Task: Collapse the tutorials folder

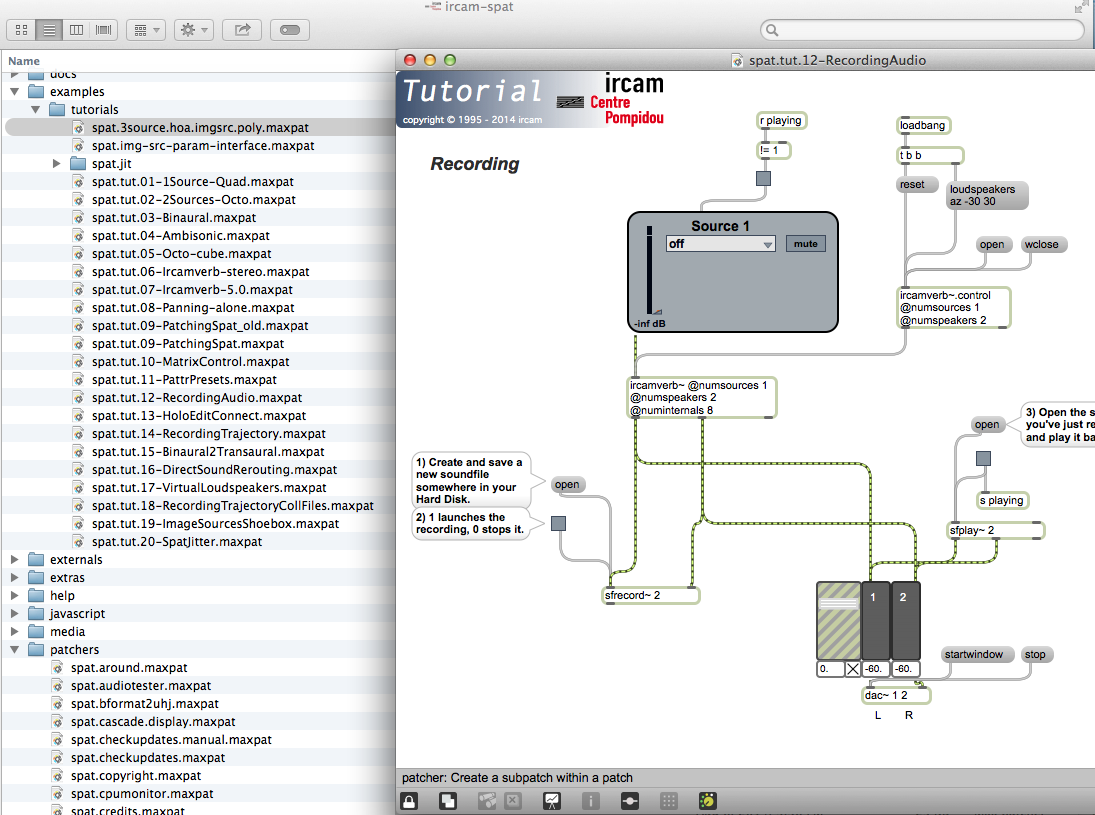Action: coord(36,110)
